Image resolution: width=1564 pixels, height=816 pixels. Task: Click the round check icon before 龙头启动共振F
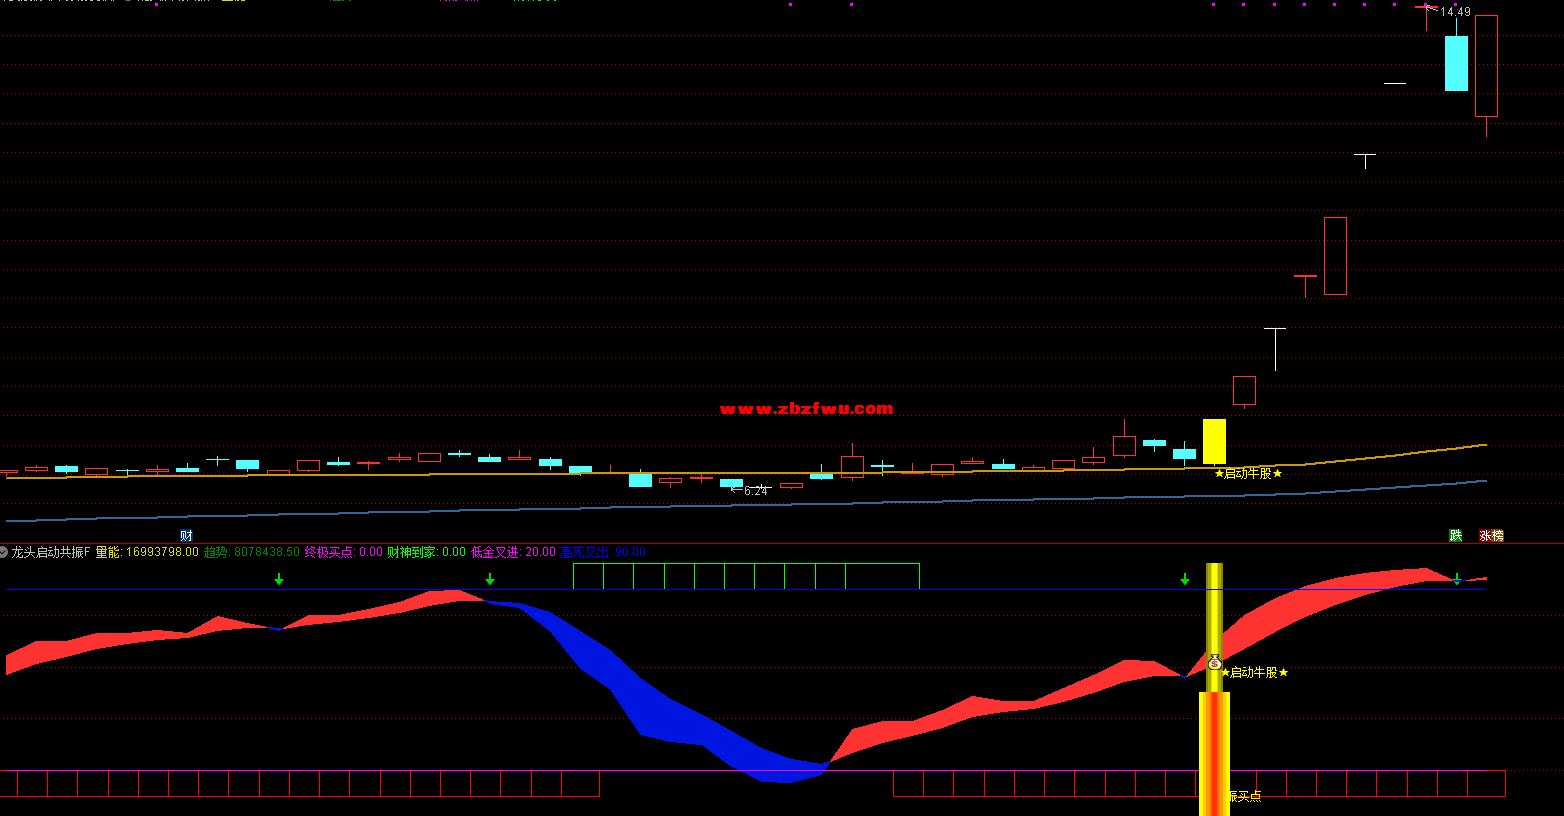pyautogui.click(x=4, y=552)
